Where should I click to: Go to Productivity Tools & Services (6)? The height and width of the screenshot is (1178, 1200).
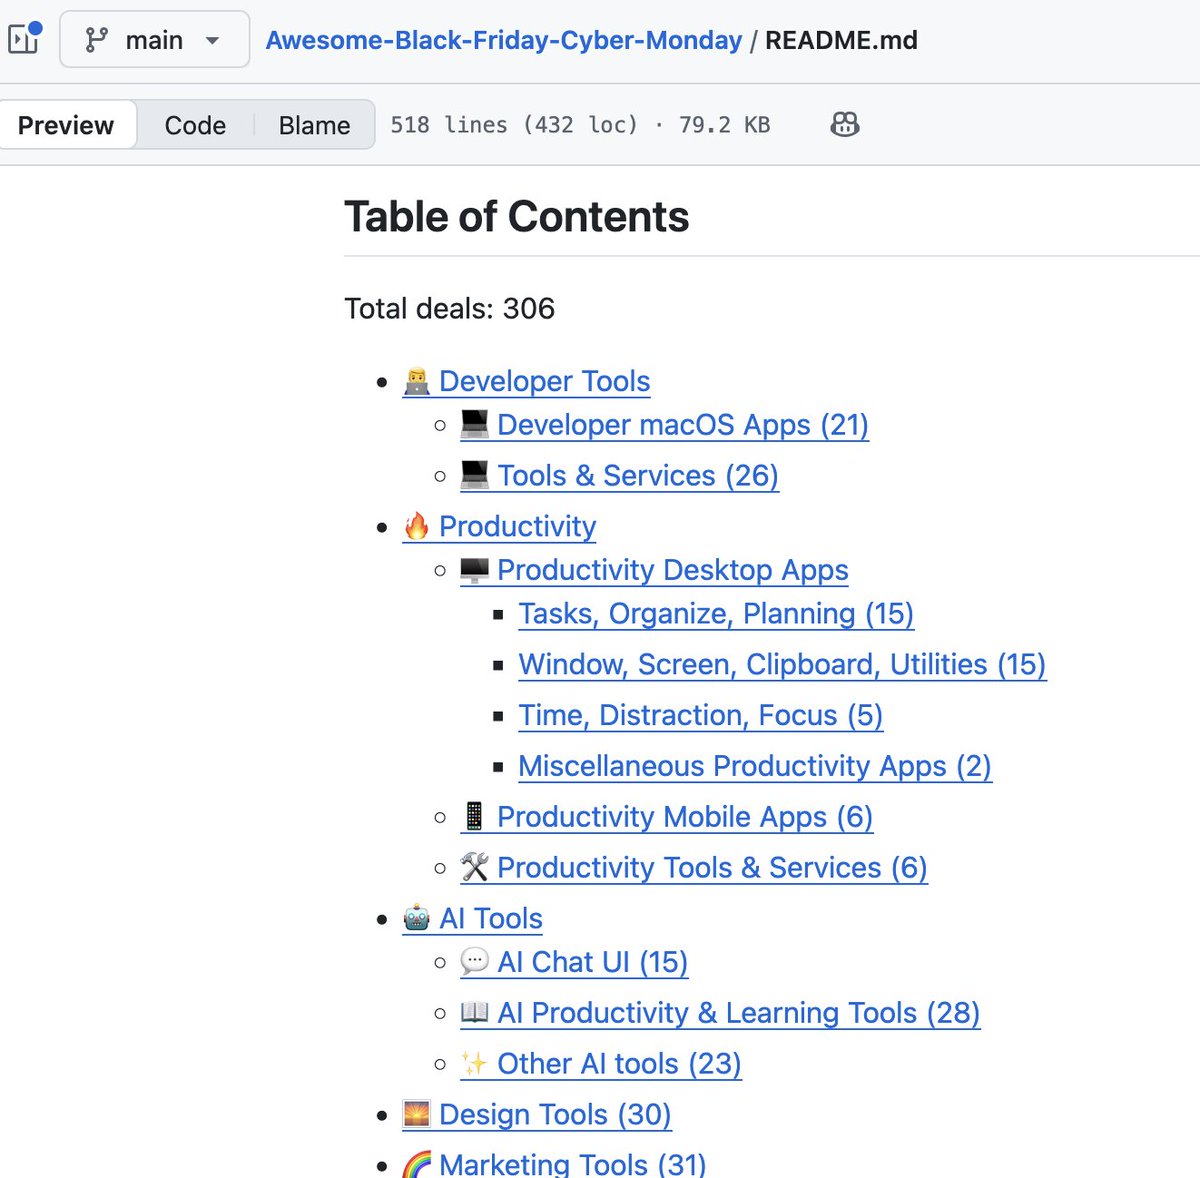pyautogui.click(x=694, y=868)
